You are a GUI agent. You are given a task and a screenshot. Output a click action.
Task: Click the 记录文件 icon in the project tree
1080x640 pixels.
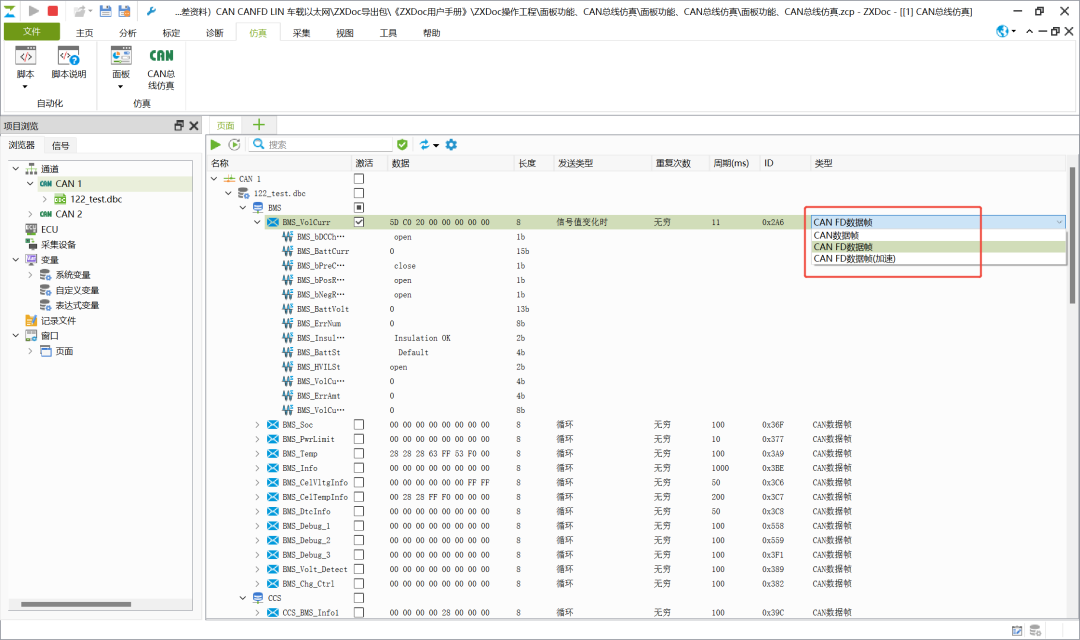31,320
